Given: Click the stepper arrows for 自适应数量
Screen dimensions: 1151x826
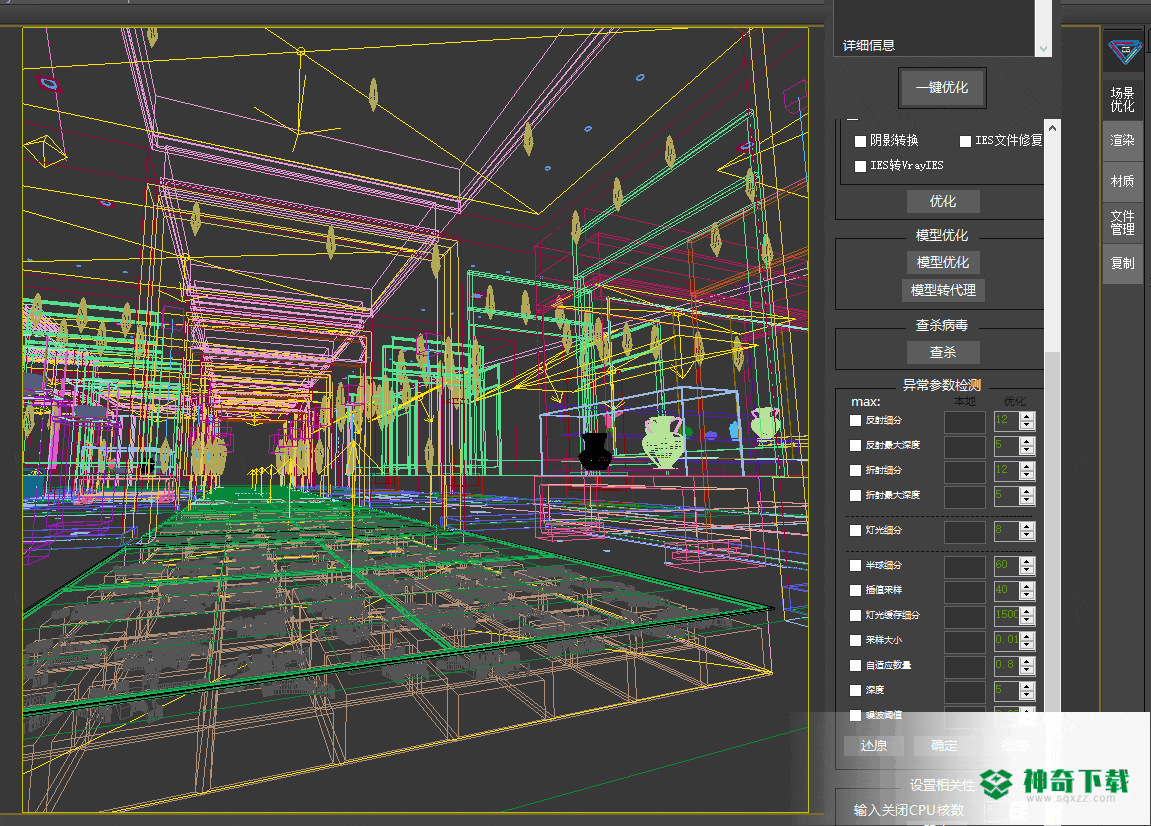Looking at the screenshot, I should click(x=1028, y=665).
